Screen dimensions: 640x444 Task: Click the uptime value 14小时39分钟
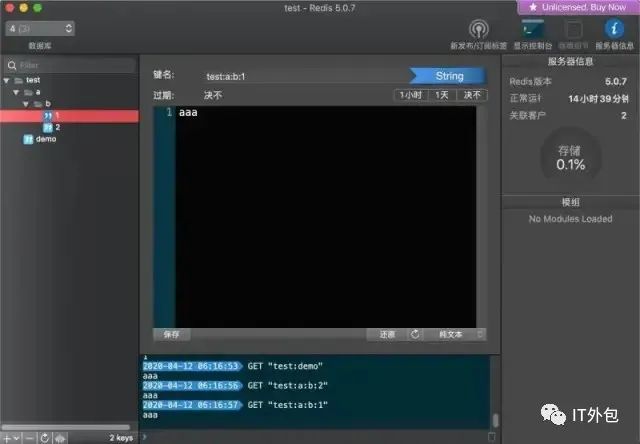point(598,99)
